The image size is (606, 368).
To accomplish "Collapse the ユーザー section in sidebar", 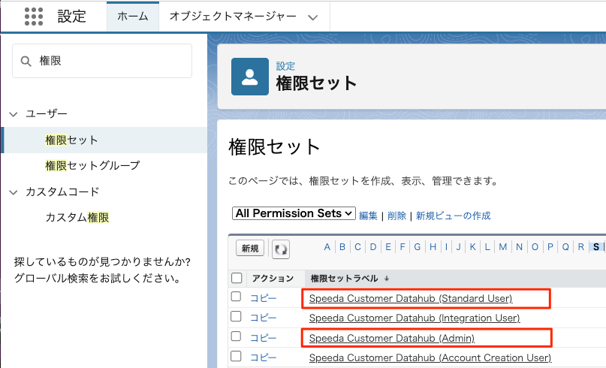I will pos(14,114).
